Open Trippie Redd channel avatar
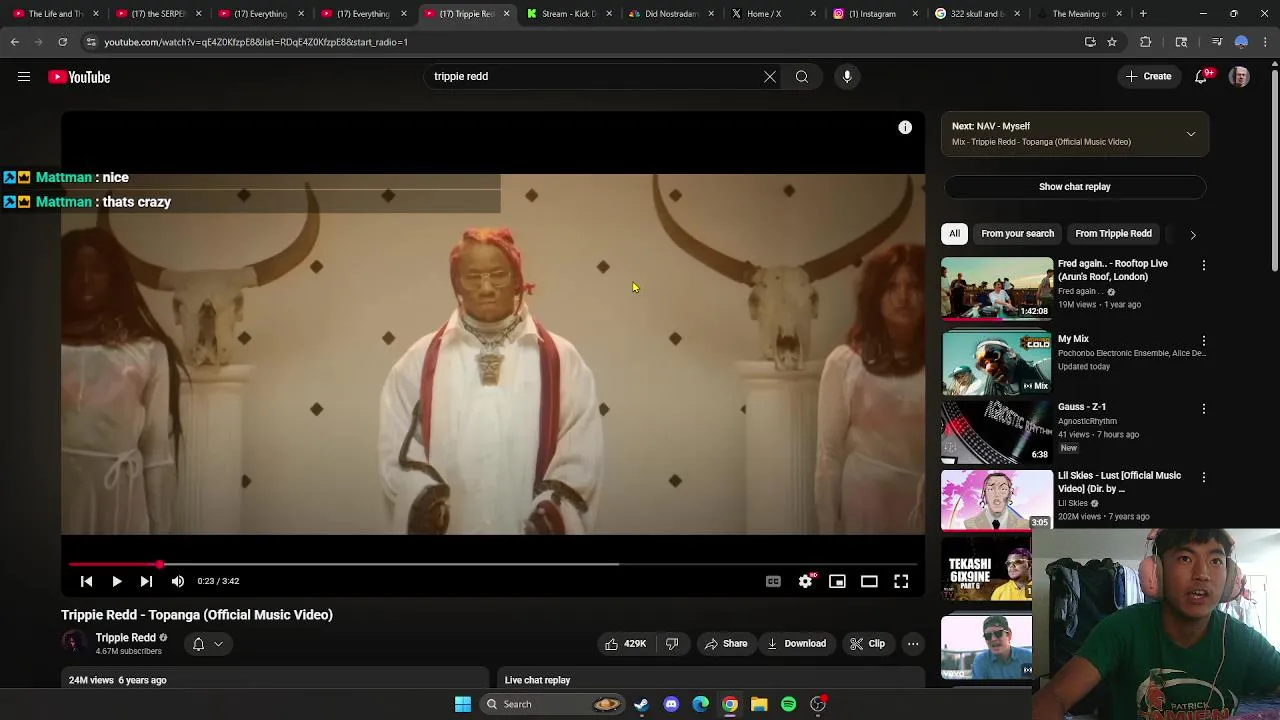 (73, 643)
